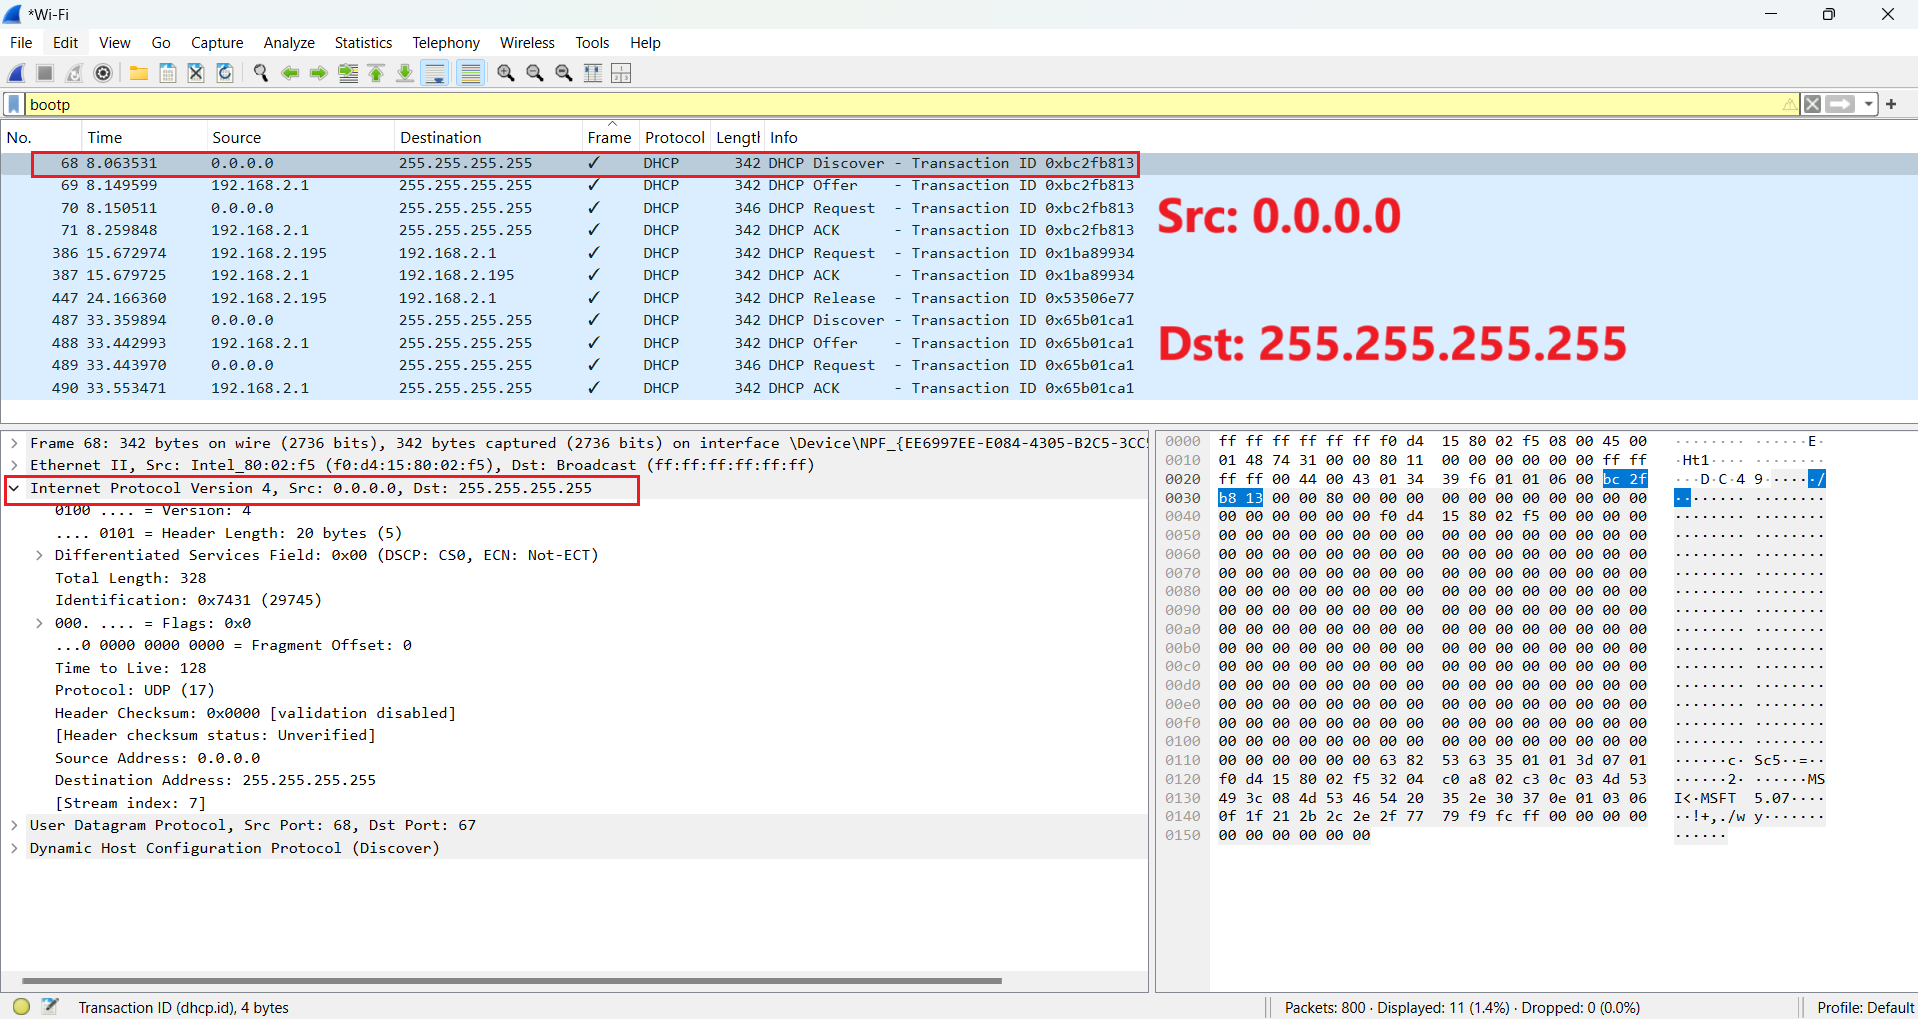Zoom out the main window text
This screenshot has width=1918, height=1019.
click(x=535, y=73)
